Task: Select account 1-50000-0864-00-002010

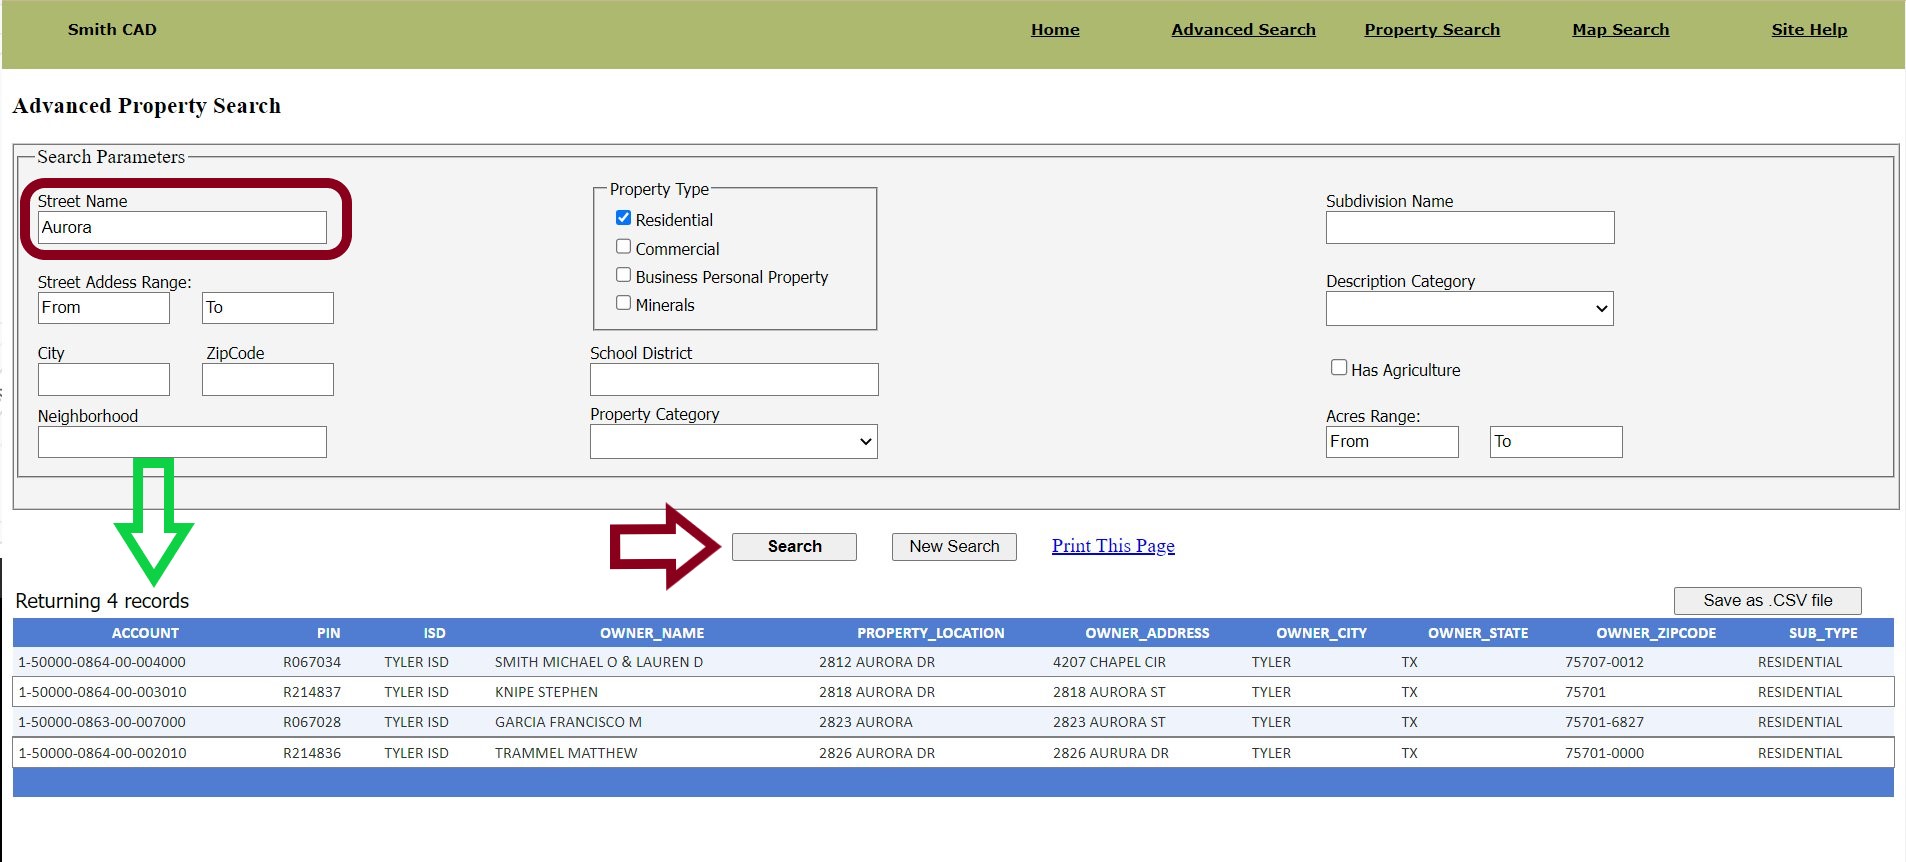Action: pos(102,753)
